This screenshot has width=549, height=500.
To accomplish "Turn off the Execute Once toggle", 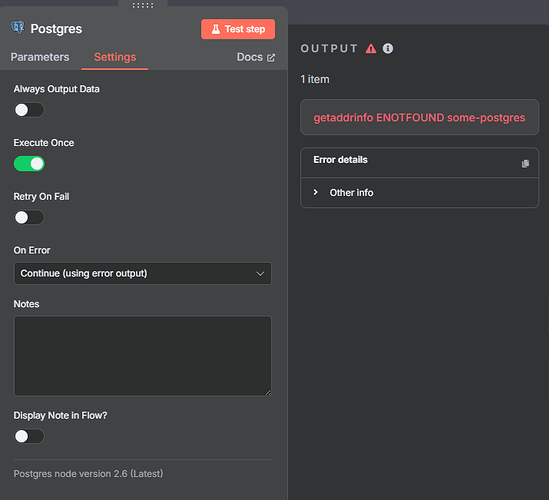I will (x=29, y=164).
